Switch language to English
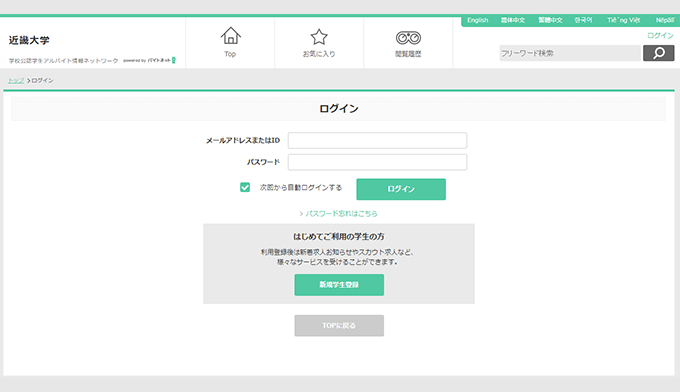Image resolution: width=680 pixels, height=392 pixels. 477,20
